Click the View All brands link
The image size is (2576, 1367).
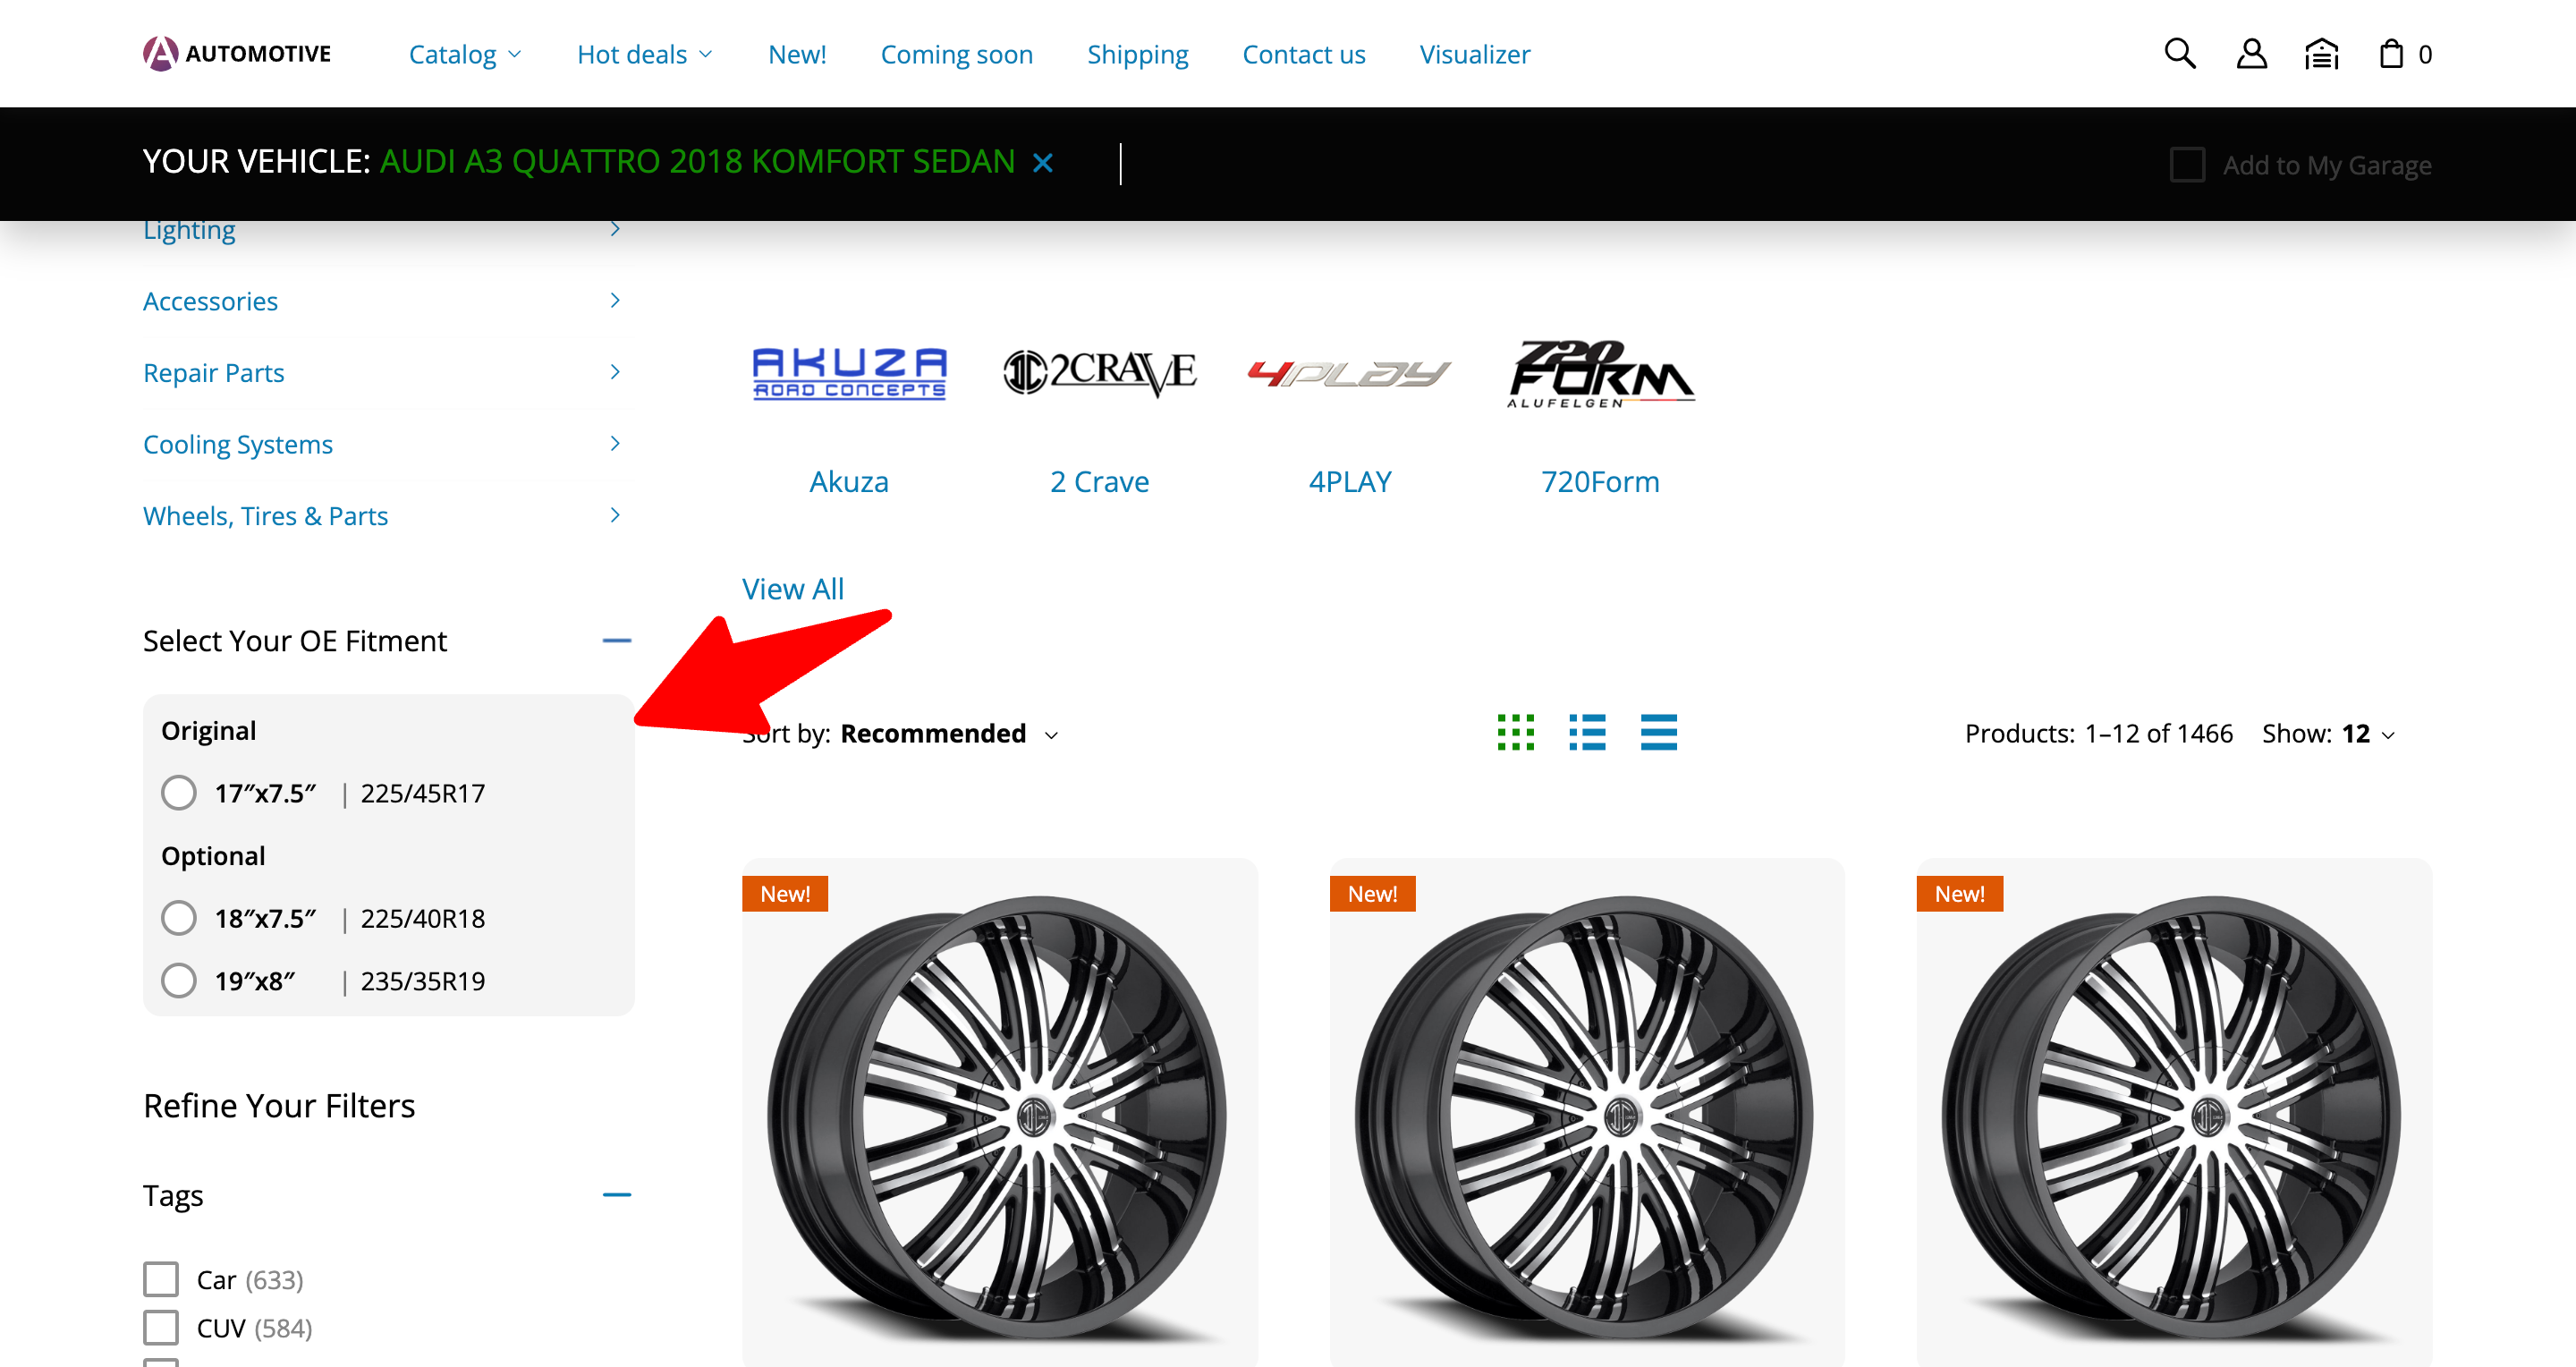tap(793, 588)
